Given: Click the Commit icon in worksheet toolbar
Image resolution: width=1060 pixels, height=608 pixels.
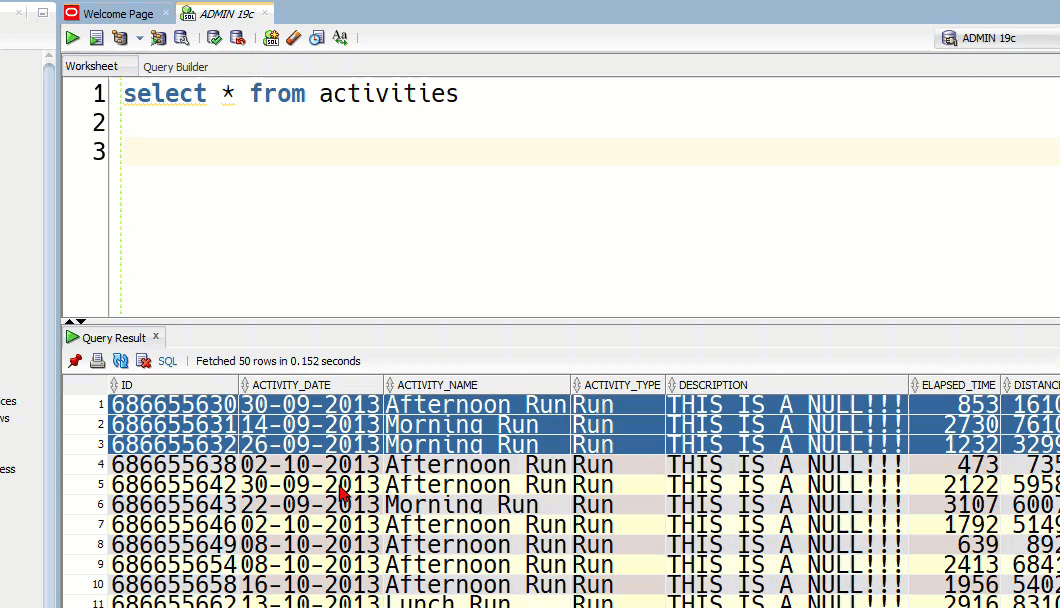Looking at the screenshot, I should pos(214,38).
